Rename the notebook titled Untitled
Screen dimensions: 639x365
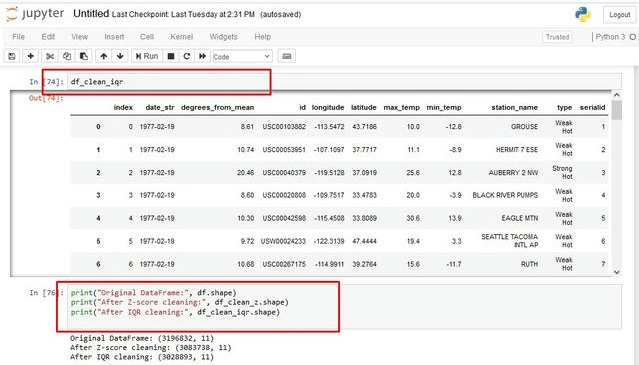[x=91, y=13]
